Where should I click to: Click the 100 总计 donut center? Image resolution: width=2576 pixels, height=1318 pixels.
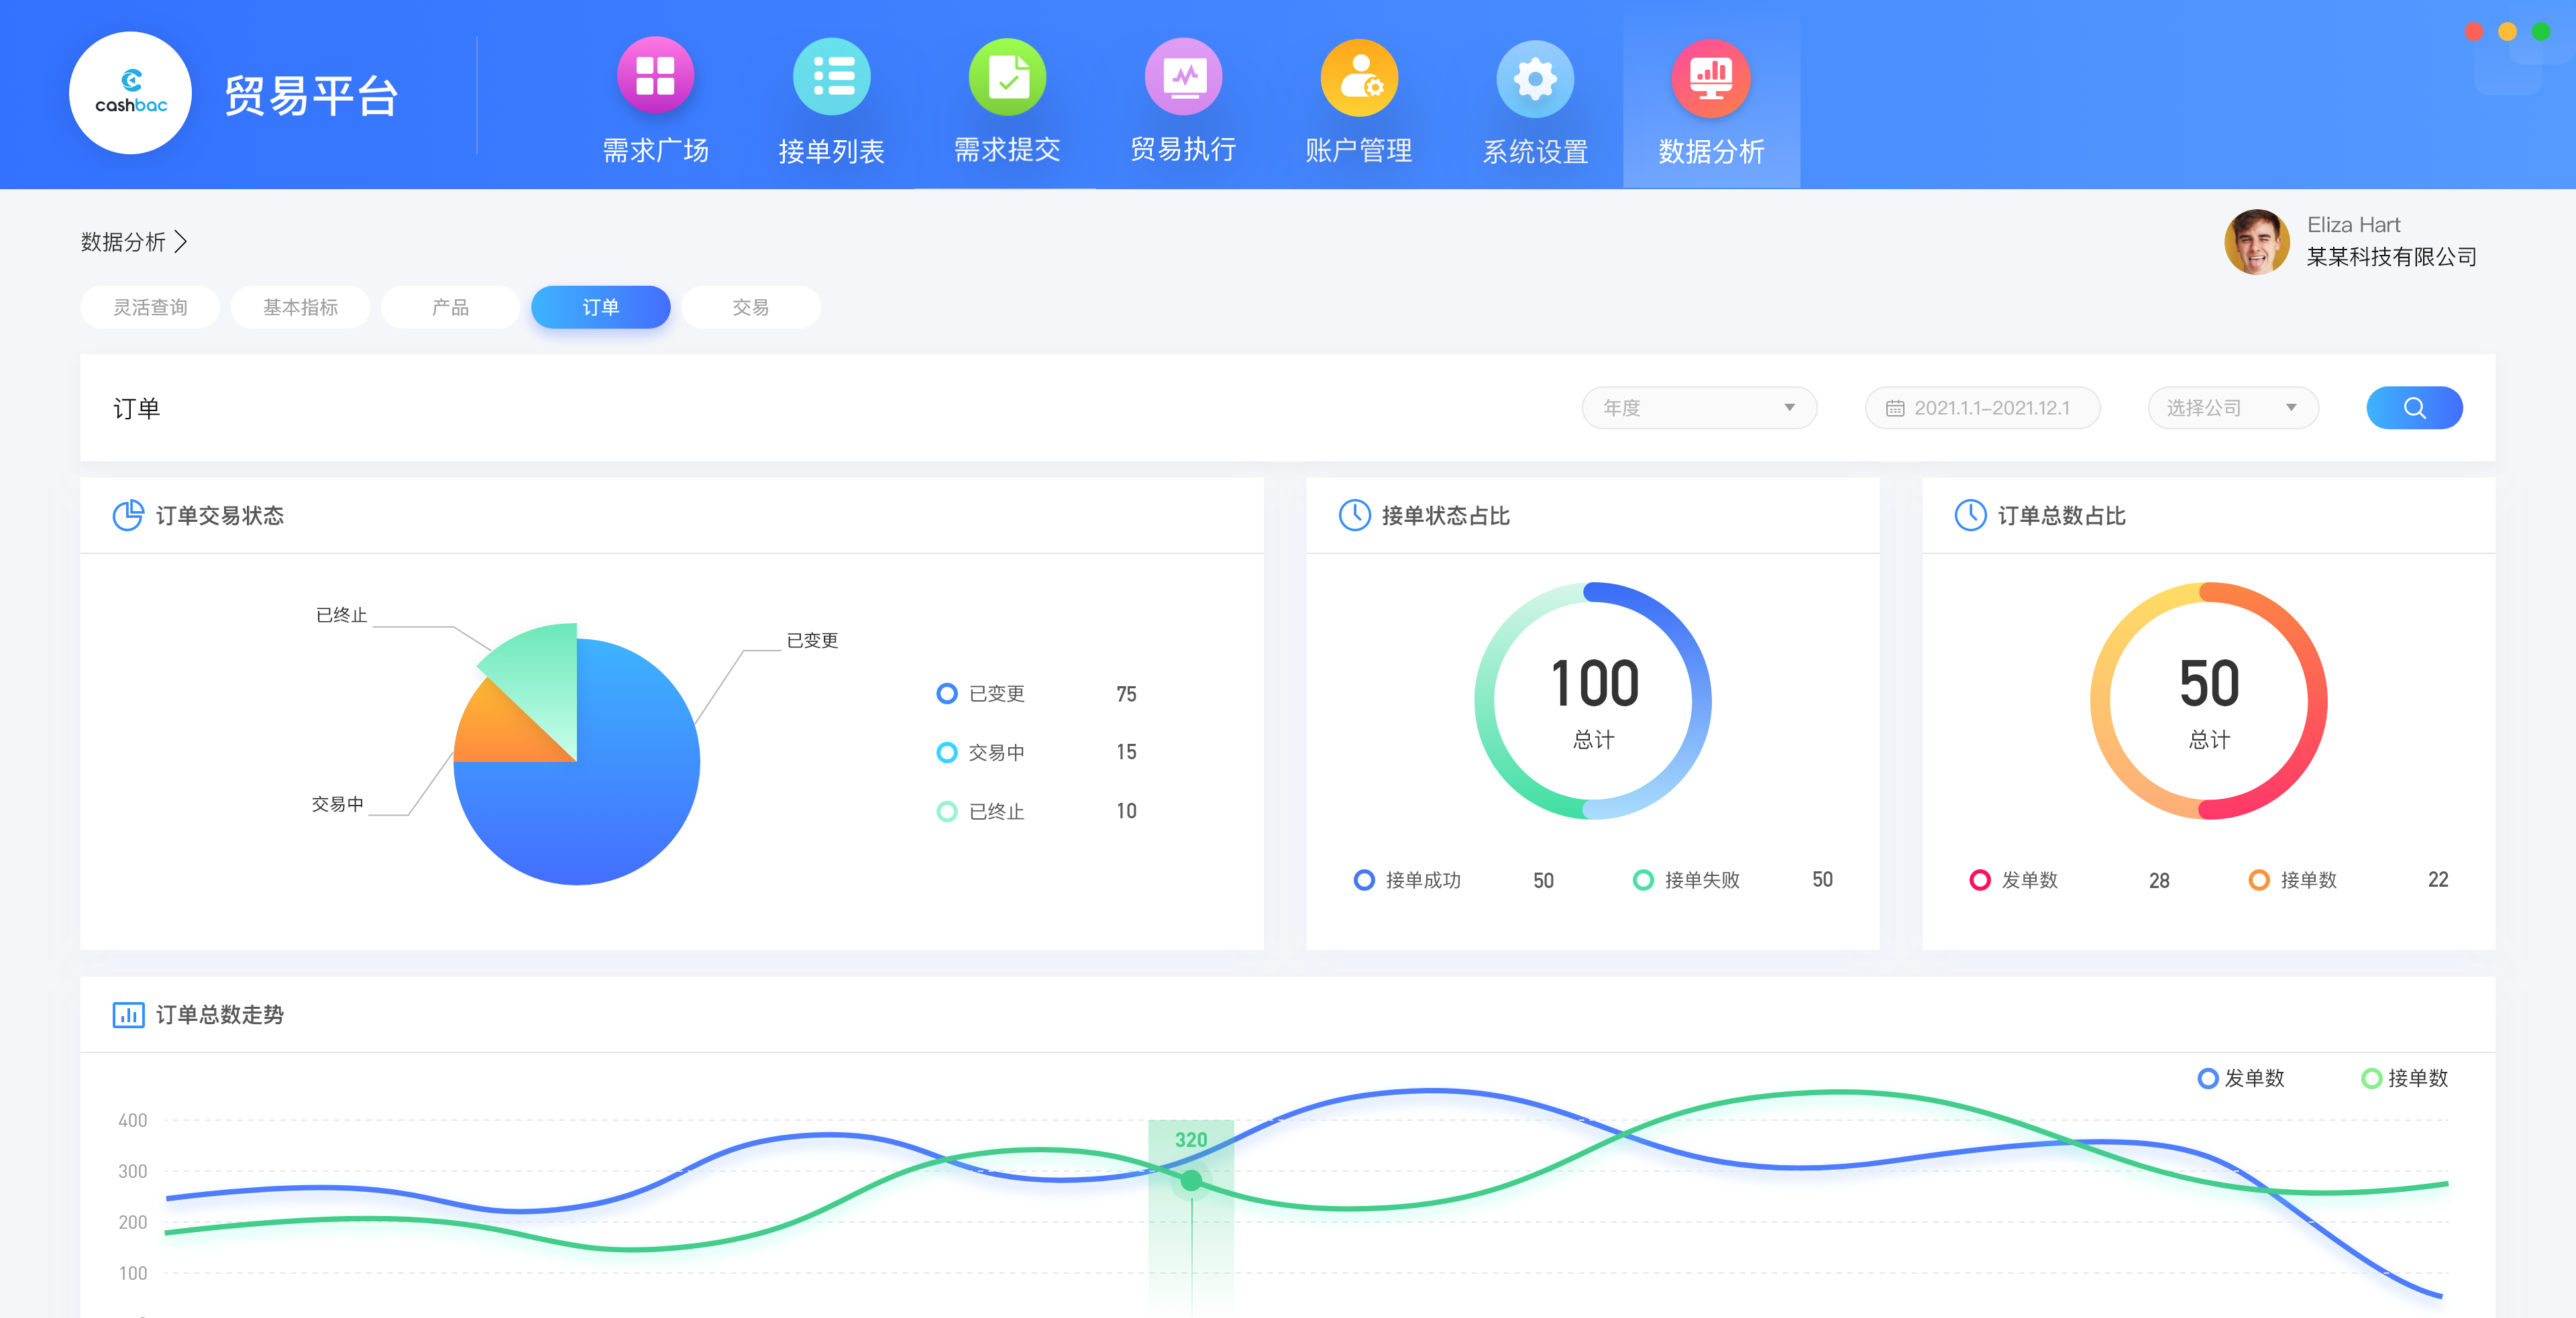[1593, 701]
